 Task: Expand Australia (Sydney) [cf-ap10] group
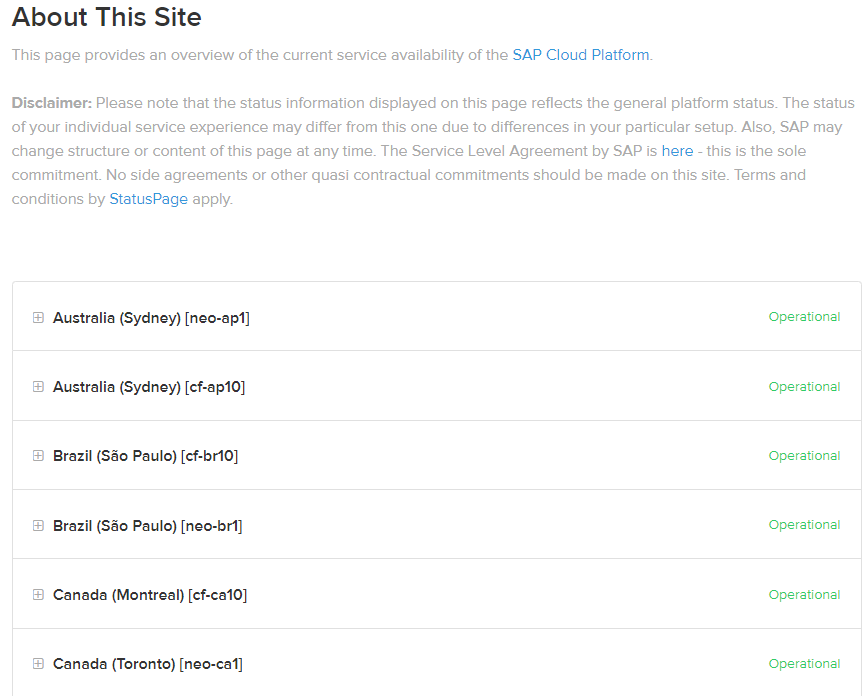[38, 387]
